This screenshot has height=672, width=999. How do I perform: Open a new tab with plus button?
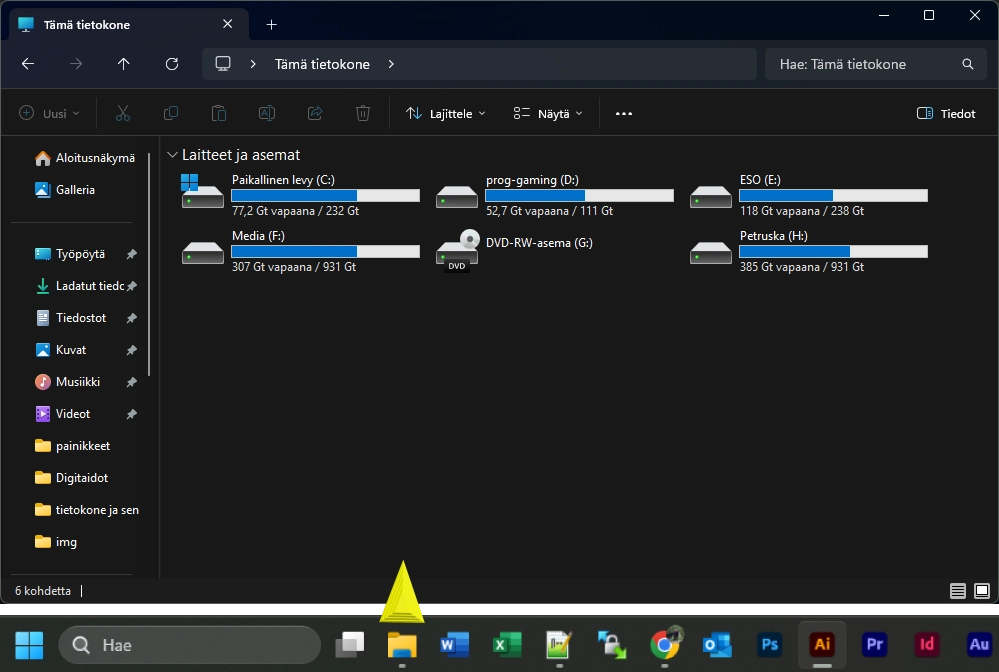coord(271,24)
